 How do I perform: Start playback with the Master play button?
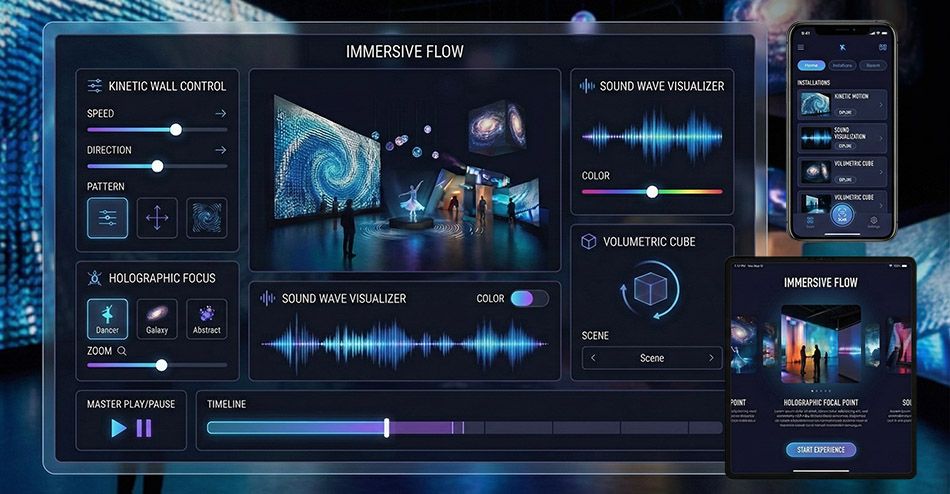pos(119,429)
